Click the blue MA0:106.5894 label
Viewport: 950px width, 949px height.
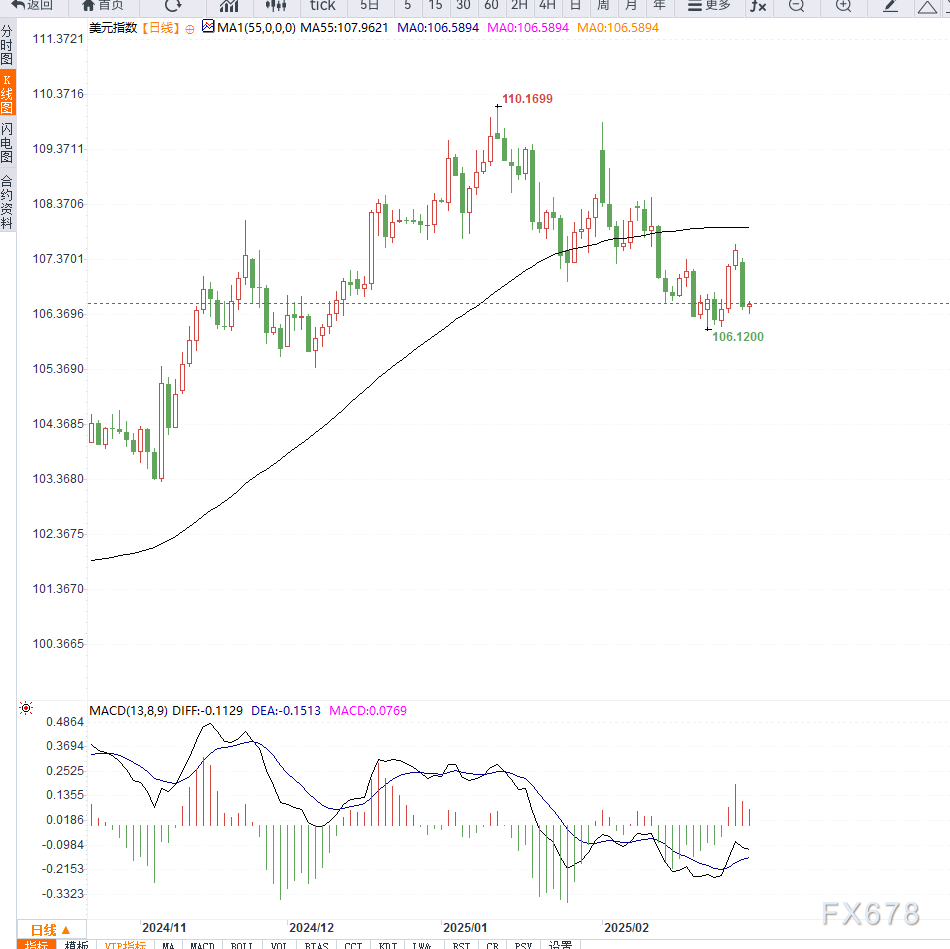point(438,28)
